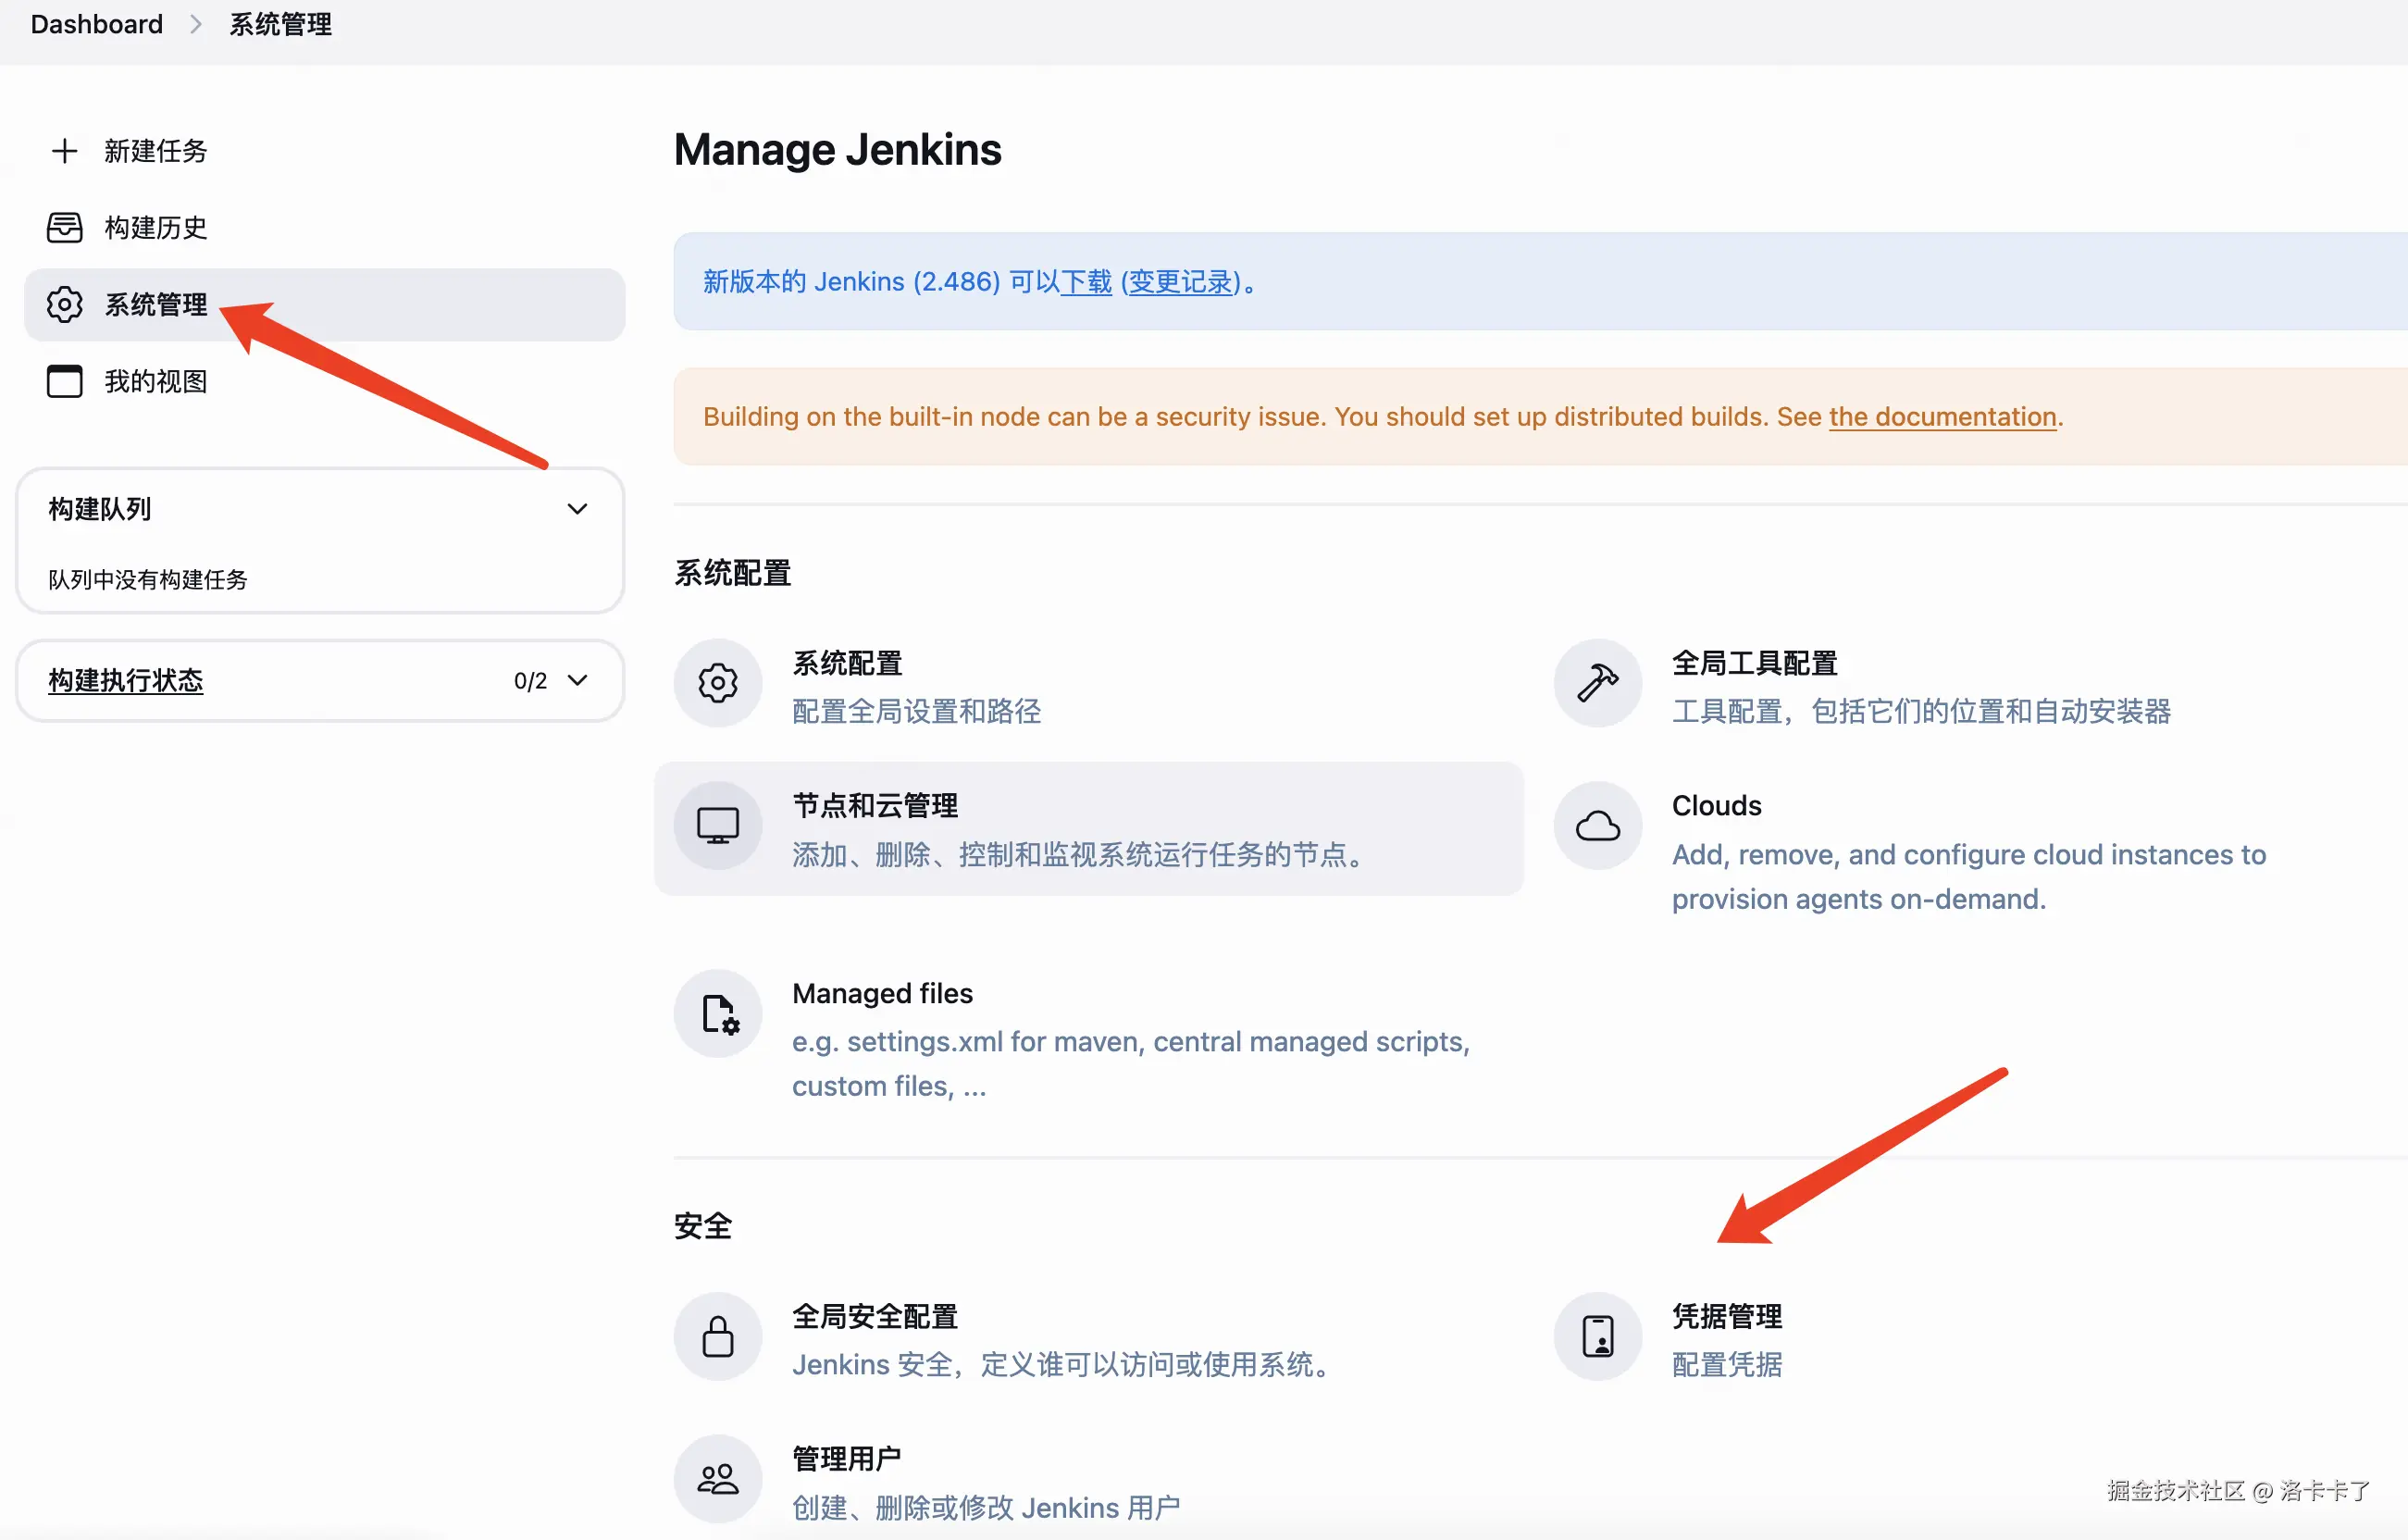Click the 下载 link for new Jenkins
The height and width of the screenshot is (1540, 2408).
click(1086, 282)
